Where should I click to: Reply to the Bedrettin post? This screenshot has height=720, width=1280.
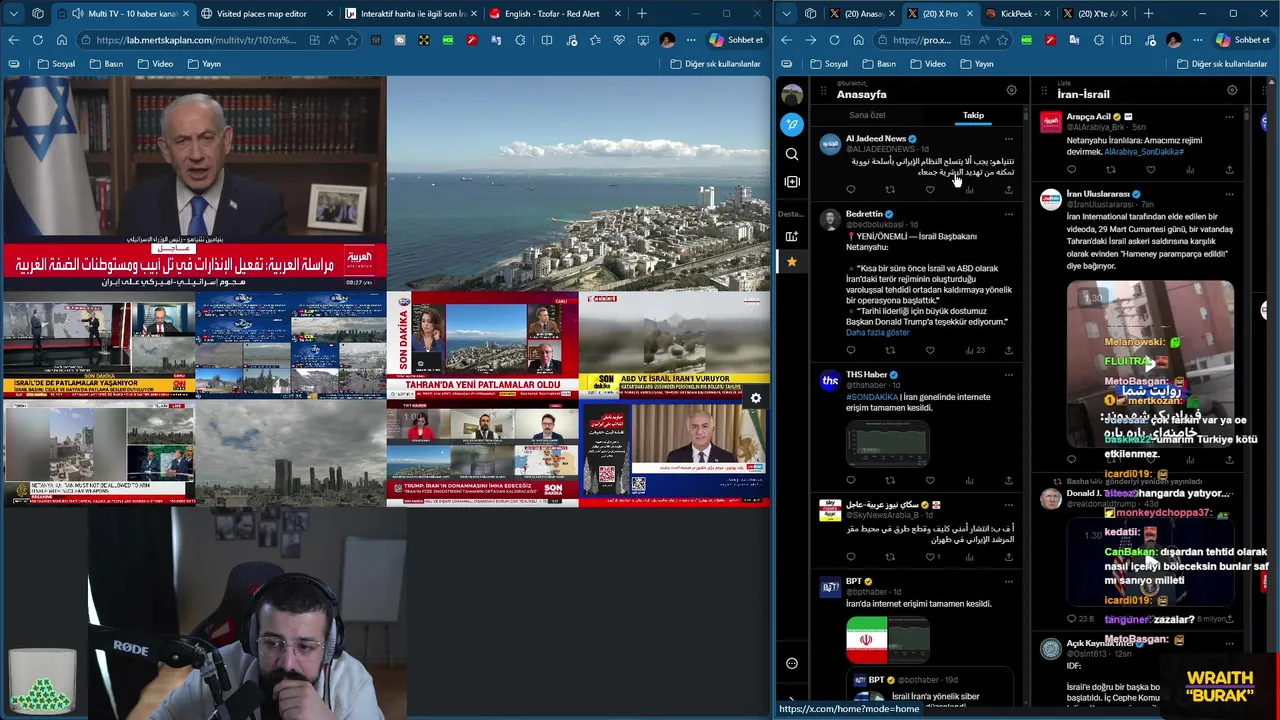pyautogui.click(x=851, y=350)
